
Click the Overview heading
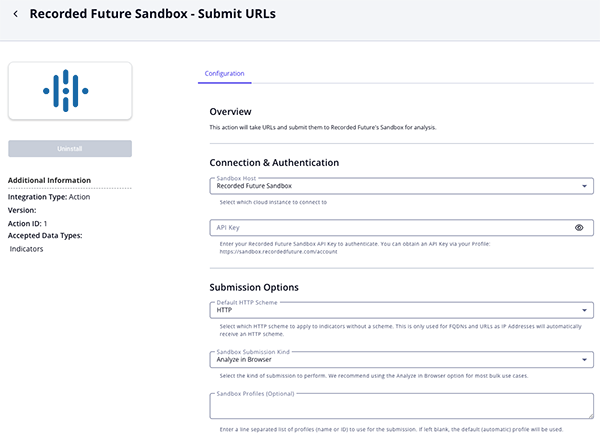click(x=230, y=112)
